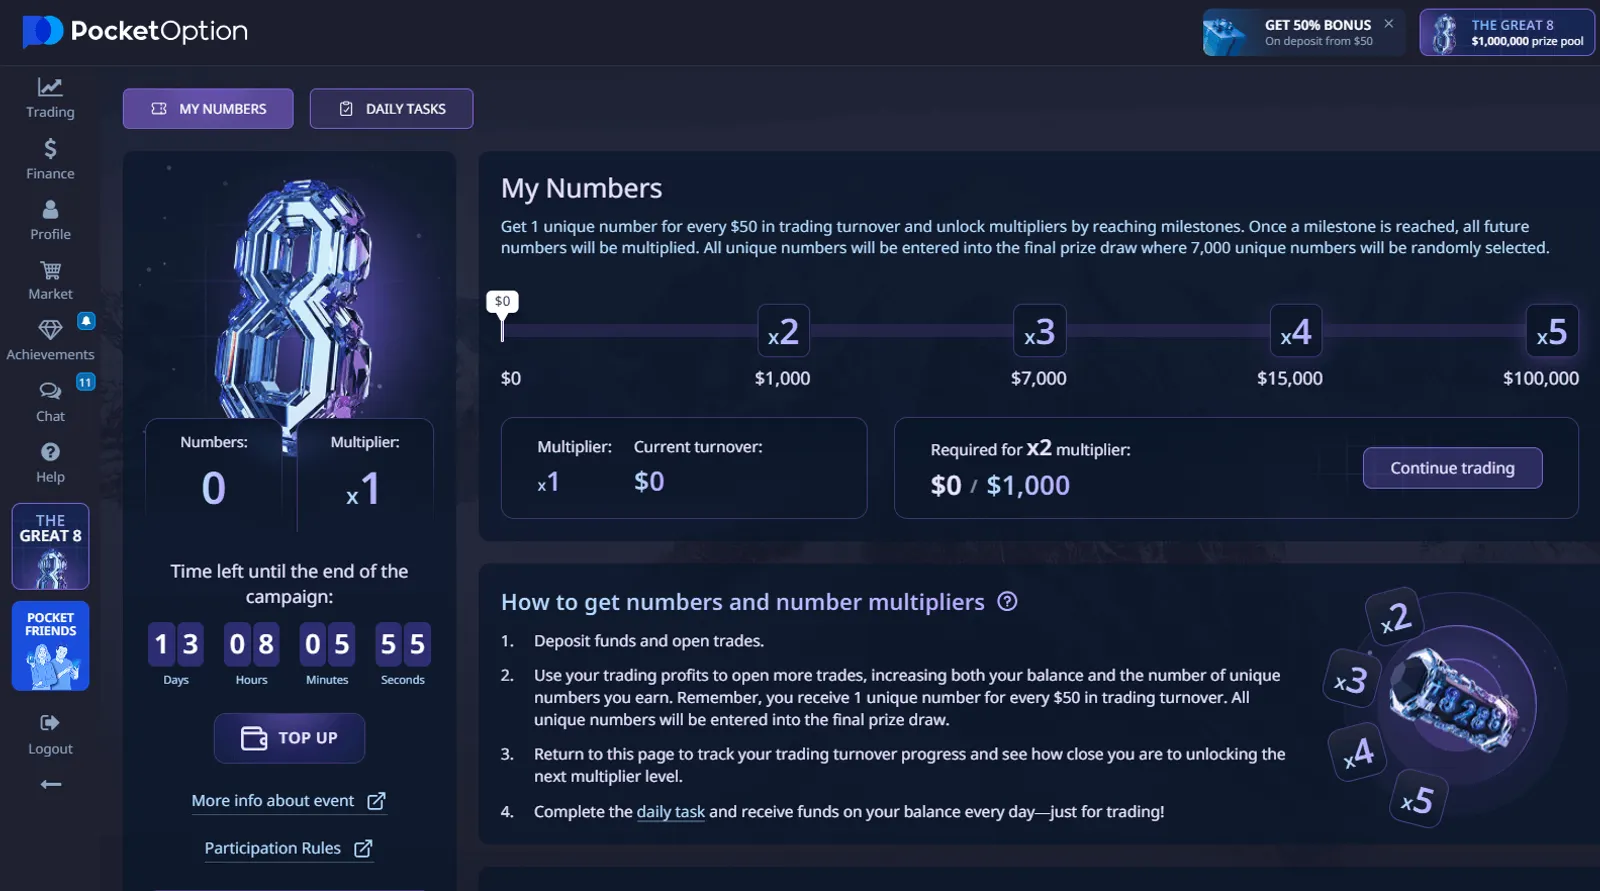Open Achievements diamond icon
This screenshot has width=1600, height=891.
pyautogui.click(x=50, y=330)
